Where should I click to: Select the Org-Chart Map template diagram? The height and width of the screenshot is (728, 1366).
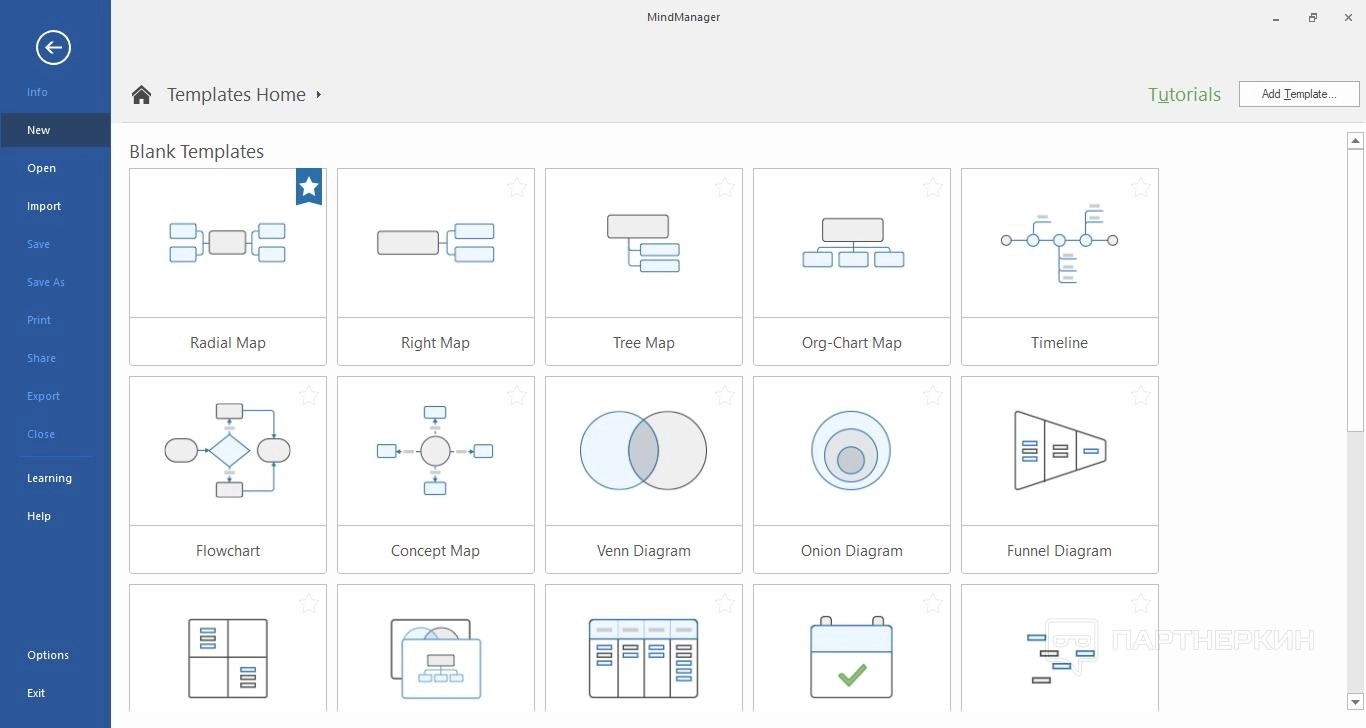point(853,242)
